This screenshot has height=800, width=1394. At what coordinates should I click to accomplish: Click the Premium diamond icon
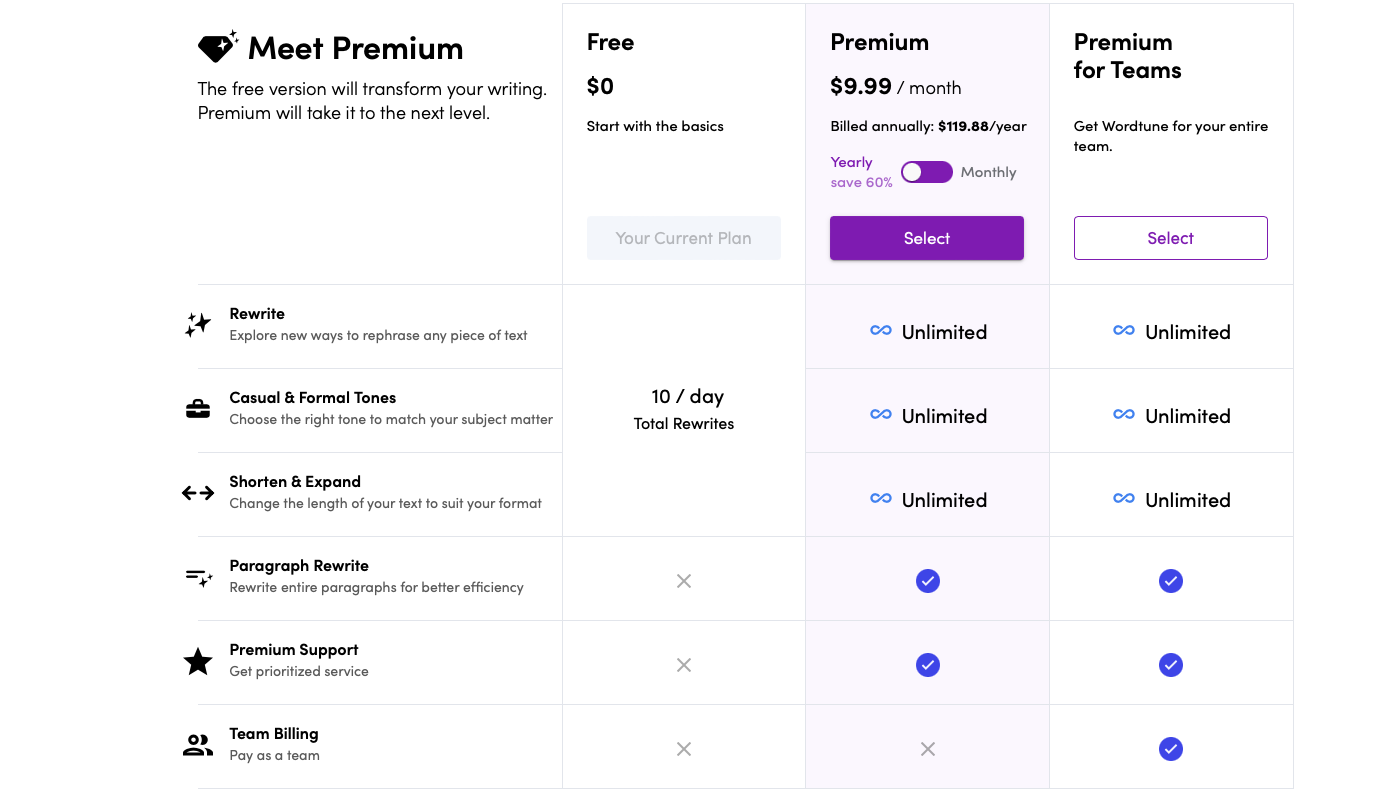[x=217, y=47]
